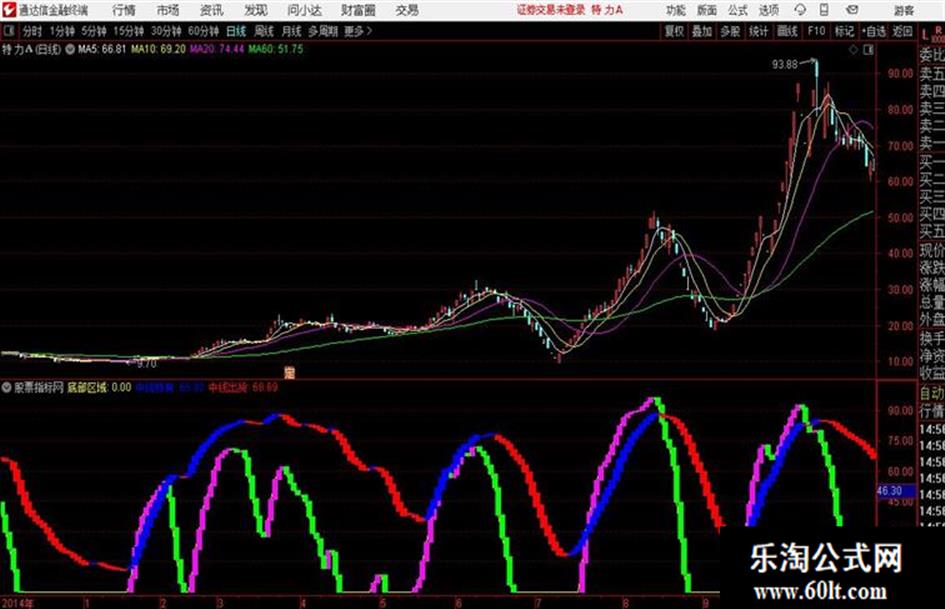Click the customer service headset icon
Image resolution: width=945 pixels, height=609 pixels.
coord(800,10)
